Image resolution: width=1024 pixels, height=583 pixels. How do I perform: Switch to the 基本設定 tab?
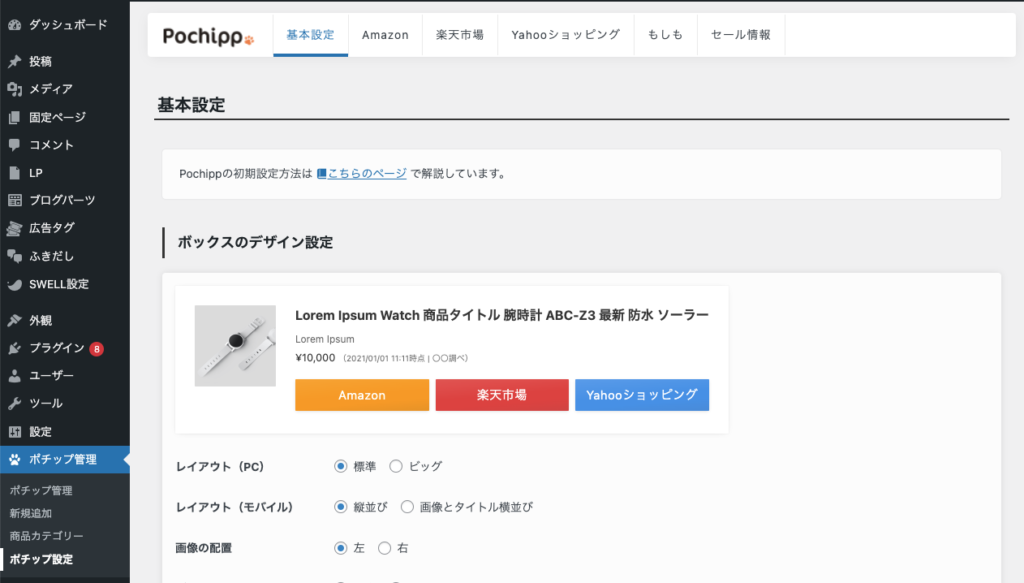click(310, 35)
